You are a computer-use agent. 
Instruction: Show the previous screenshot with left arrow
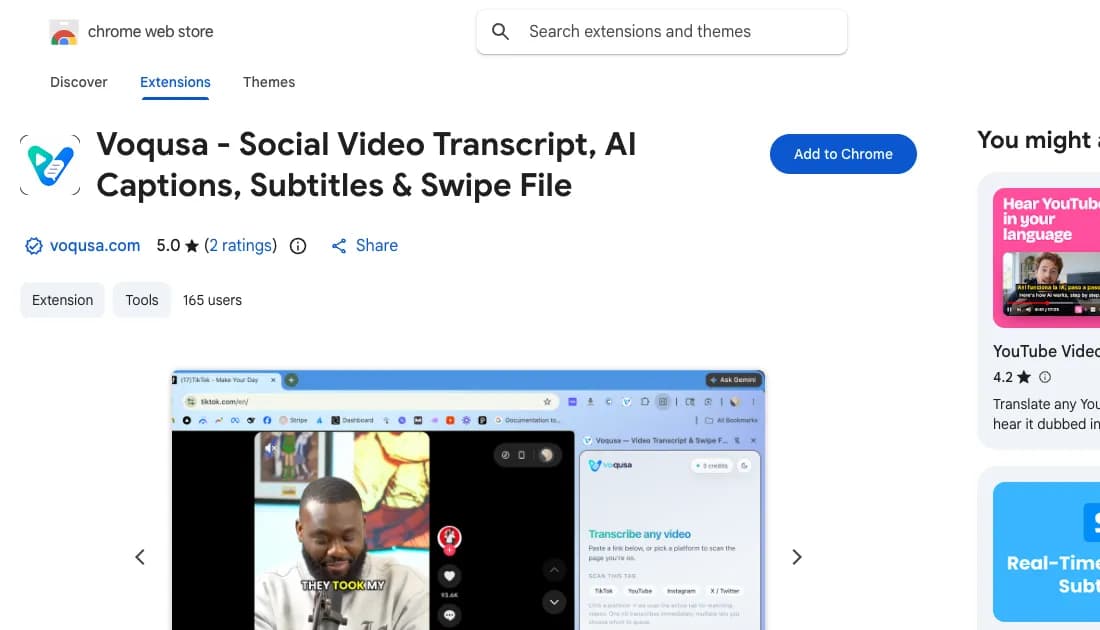140,557
